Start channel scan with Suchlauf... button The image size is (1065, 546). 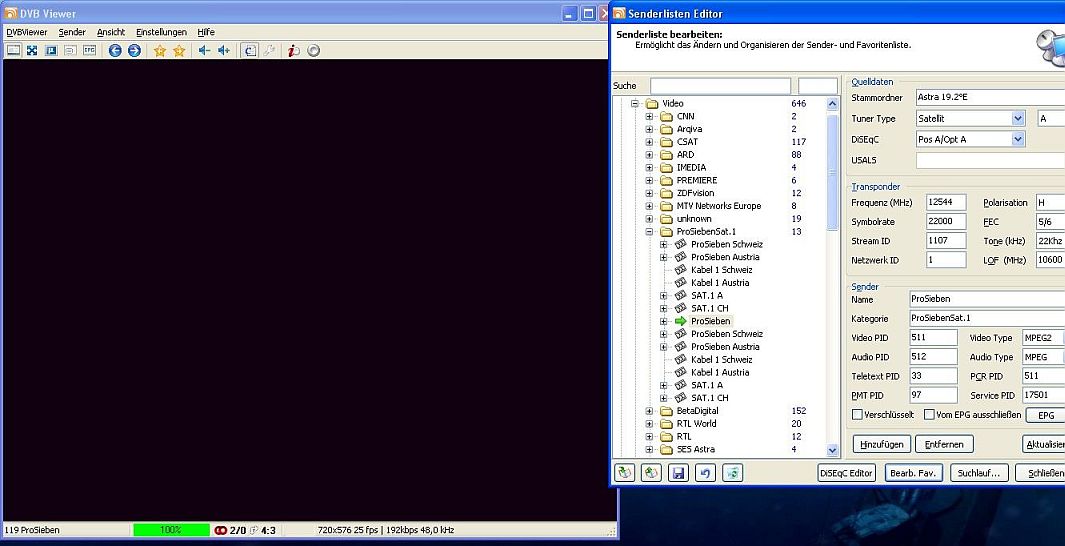(x=979, y=473)
